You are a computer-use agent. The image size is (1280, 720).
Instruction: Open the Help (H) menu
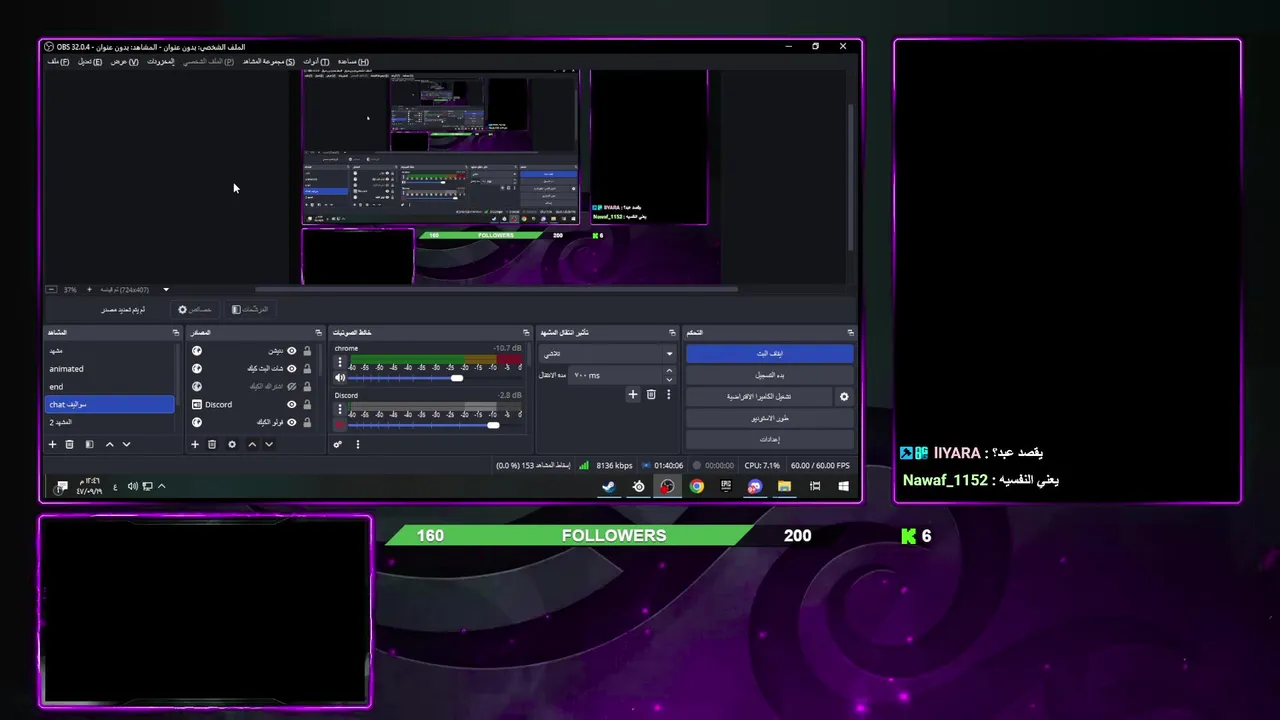[x=353, y=62]
